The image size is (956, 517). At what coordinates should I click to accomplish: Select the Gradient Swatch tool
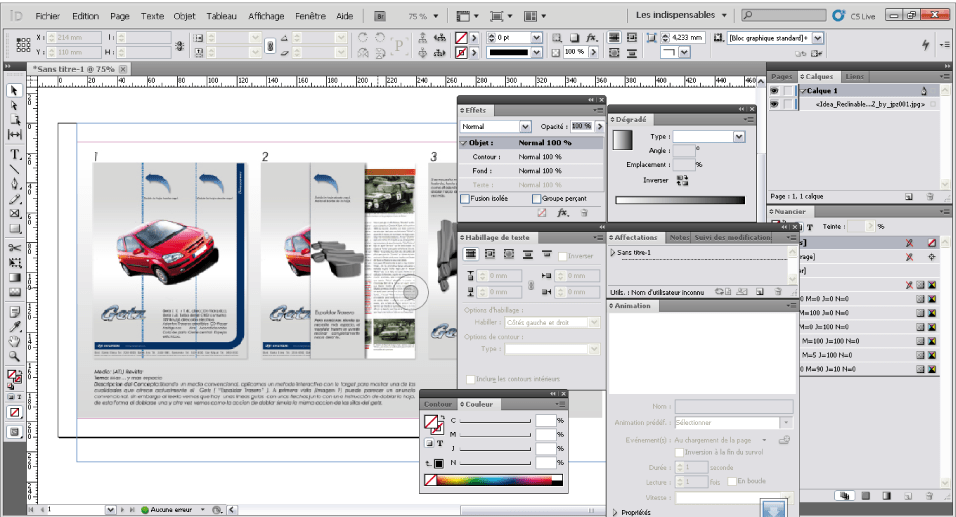coord(15,277)
